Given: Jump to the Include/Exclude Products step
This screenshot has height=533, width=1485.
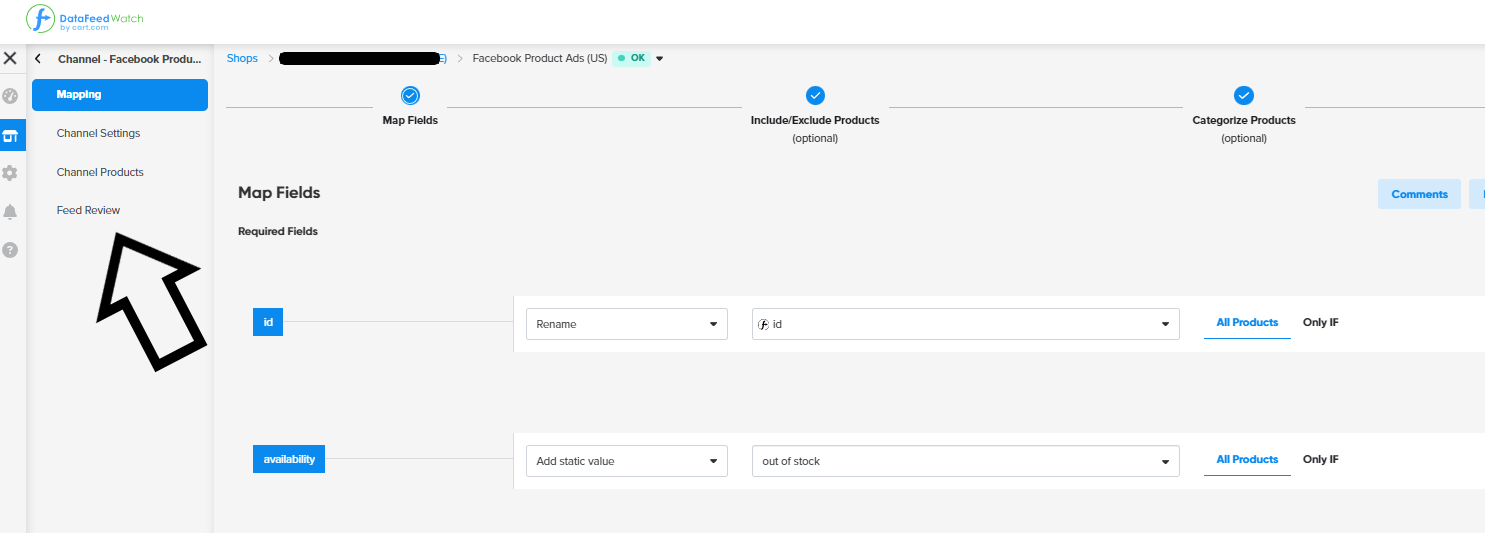Looking at the screenshot, I should click(815, 96).
